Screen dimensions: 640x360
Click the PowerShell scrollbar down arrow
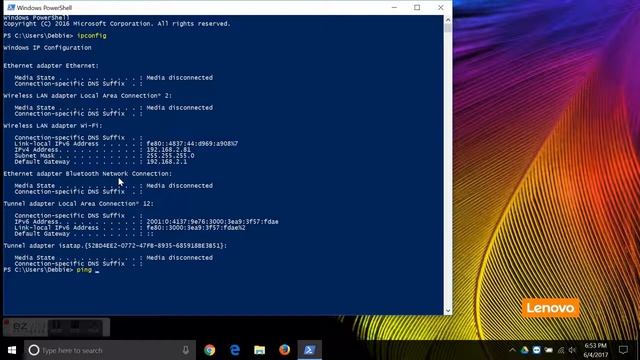(448, 311)
